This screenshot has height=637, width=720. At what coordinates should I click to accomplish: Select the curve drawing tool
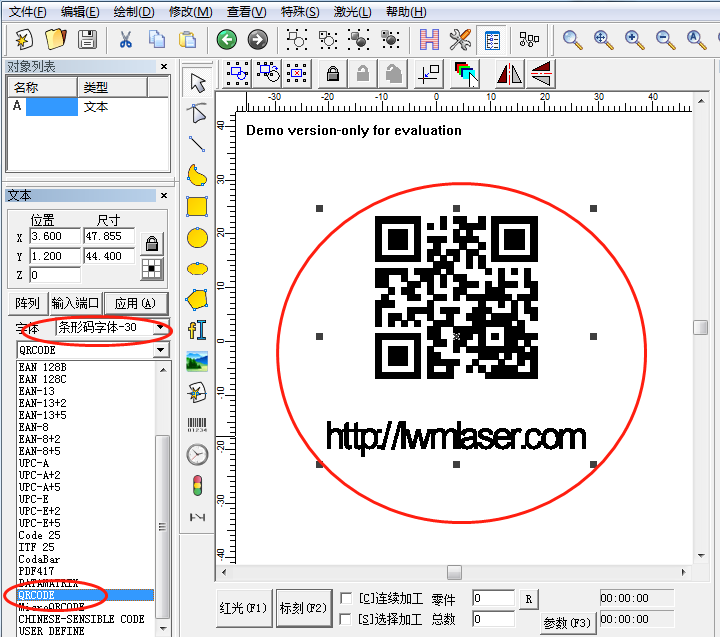[x=197, y=175]
